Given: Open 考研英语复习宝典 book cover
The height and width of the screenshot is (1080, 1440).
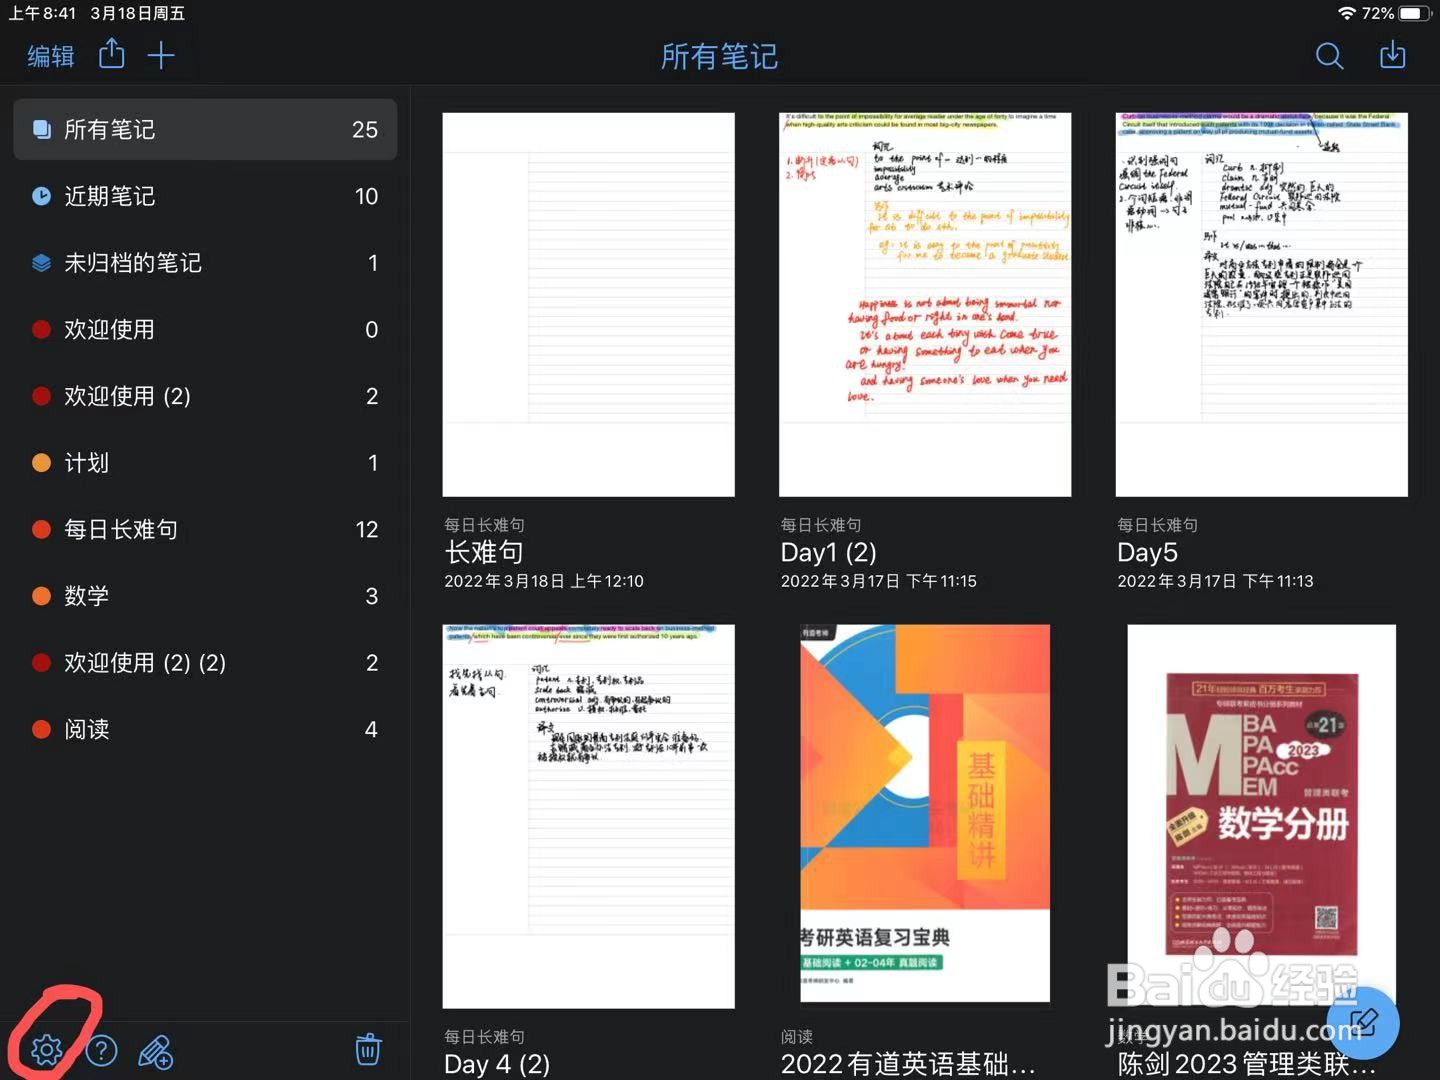Looking at the screenshot, I should click(925, 814).
